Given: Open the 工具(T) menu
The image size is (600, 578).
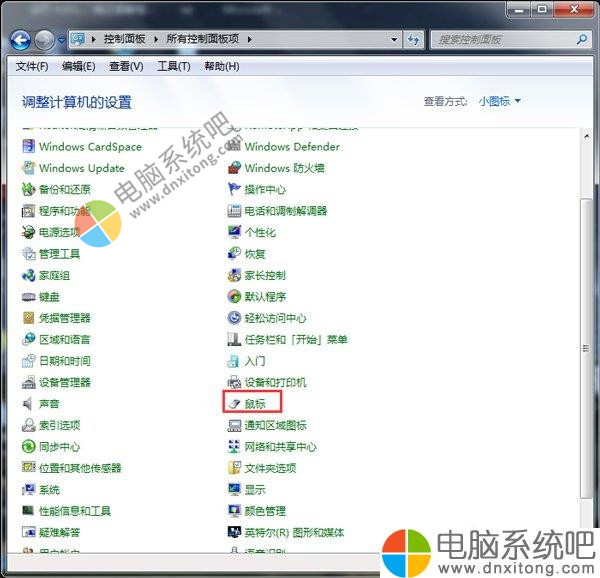Looking at the screenshot, I should (x=174, y=67).
